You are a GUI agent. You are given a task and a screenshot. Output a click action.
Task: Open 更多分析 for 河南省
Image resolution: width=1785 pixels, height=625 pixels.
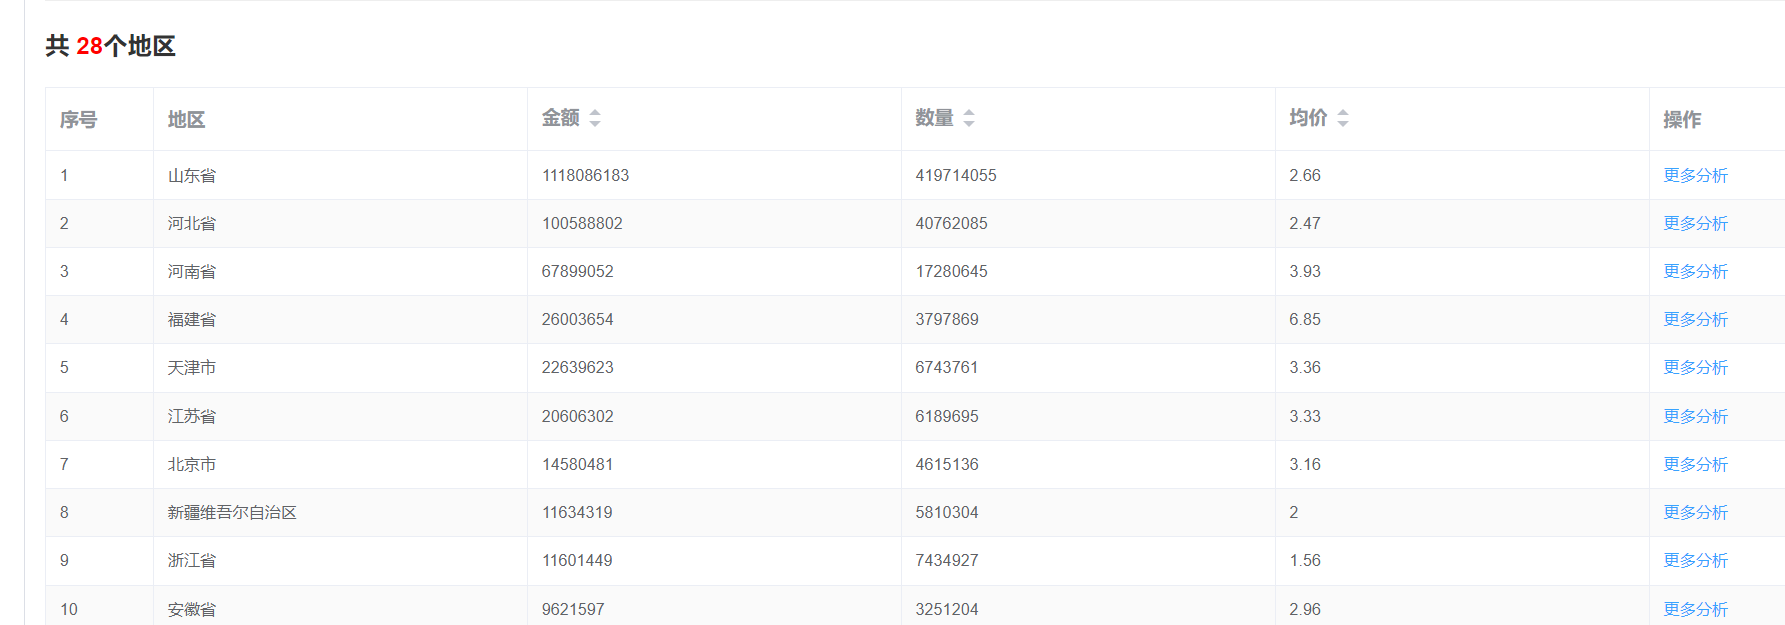click(x=1695, y=271)
